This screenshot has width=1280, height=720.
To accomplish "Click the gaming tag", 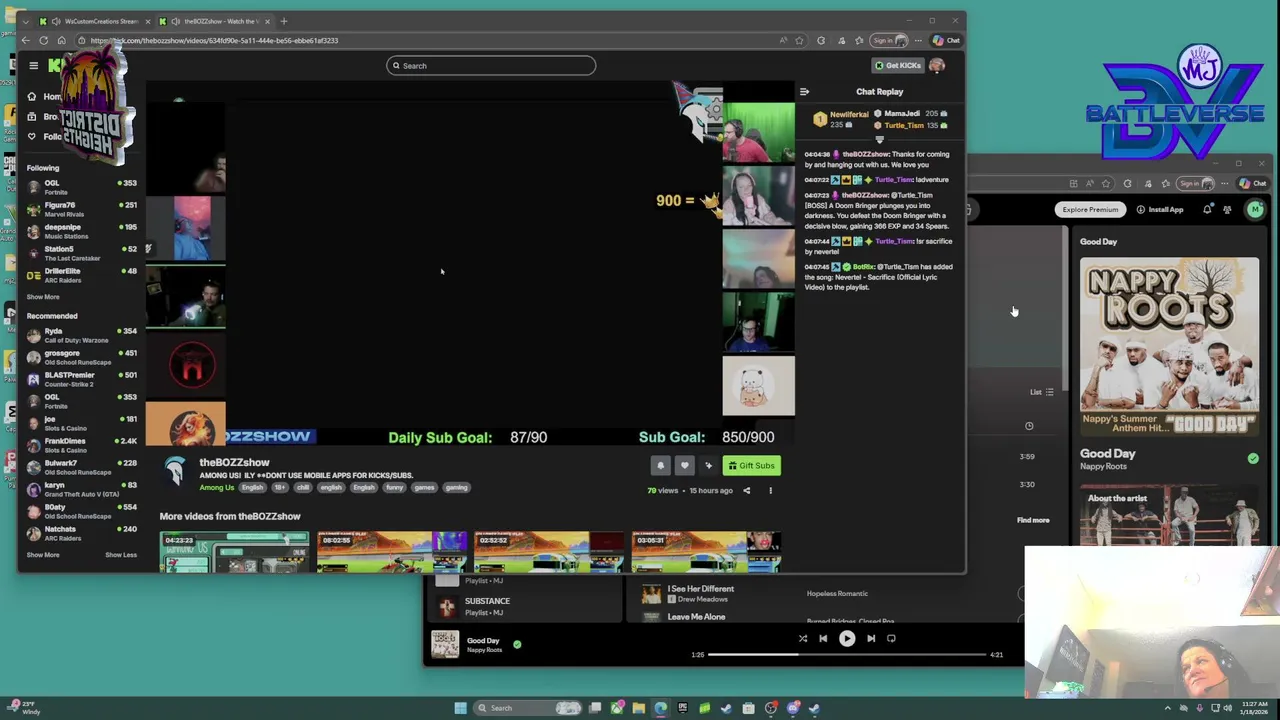I will tap(457, 488).
